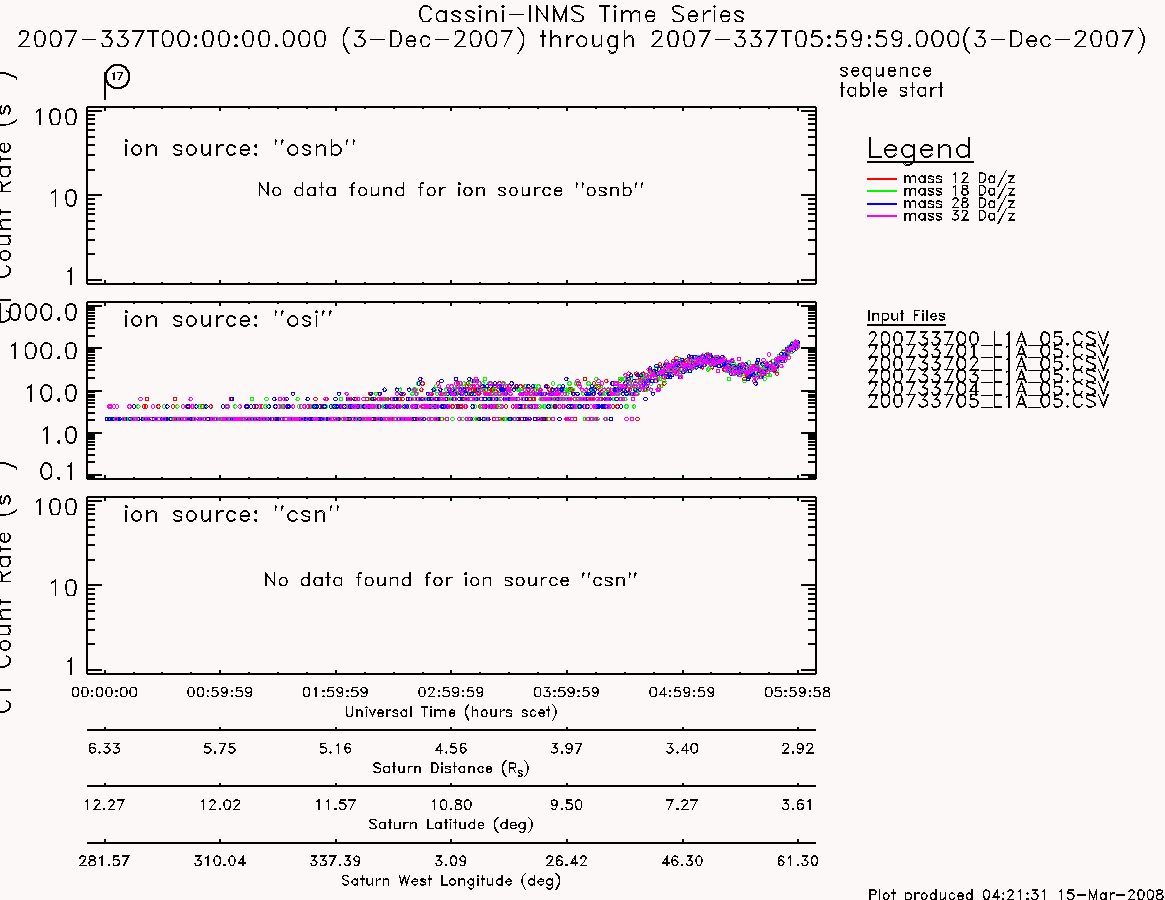Click the 00:59:59 time axis label
The width and height of the screenshot is (1165, 900).
219,692
